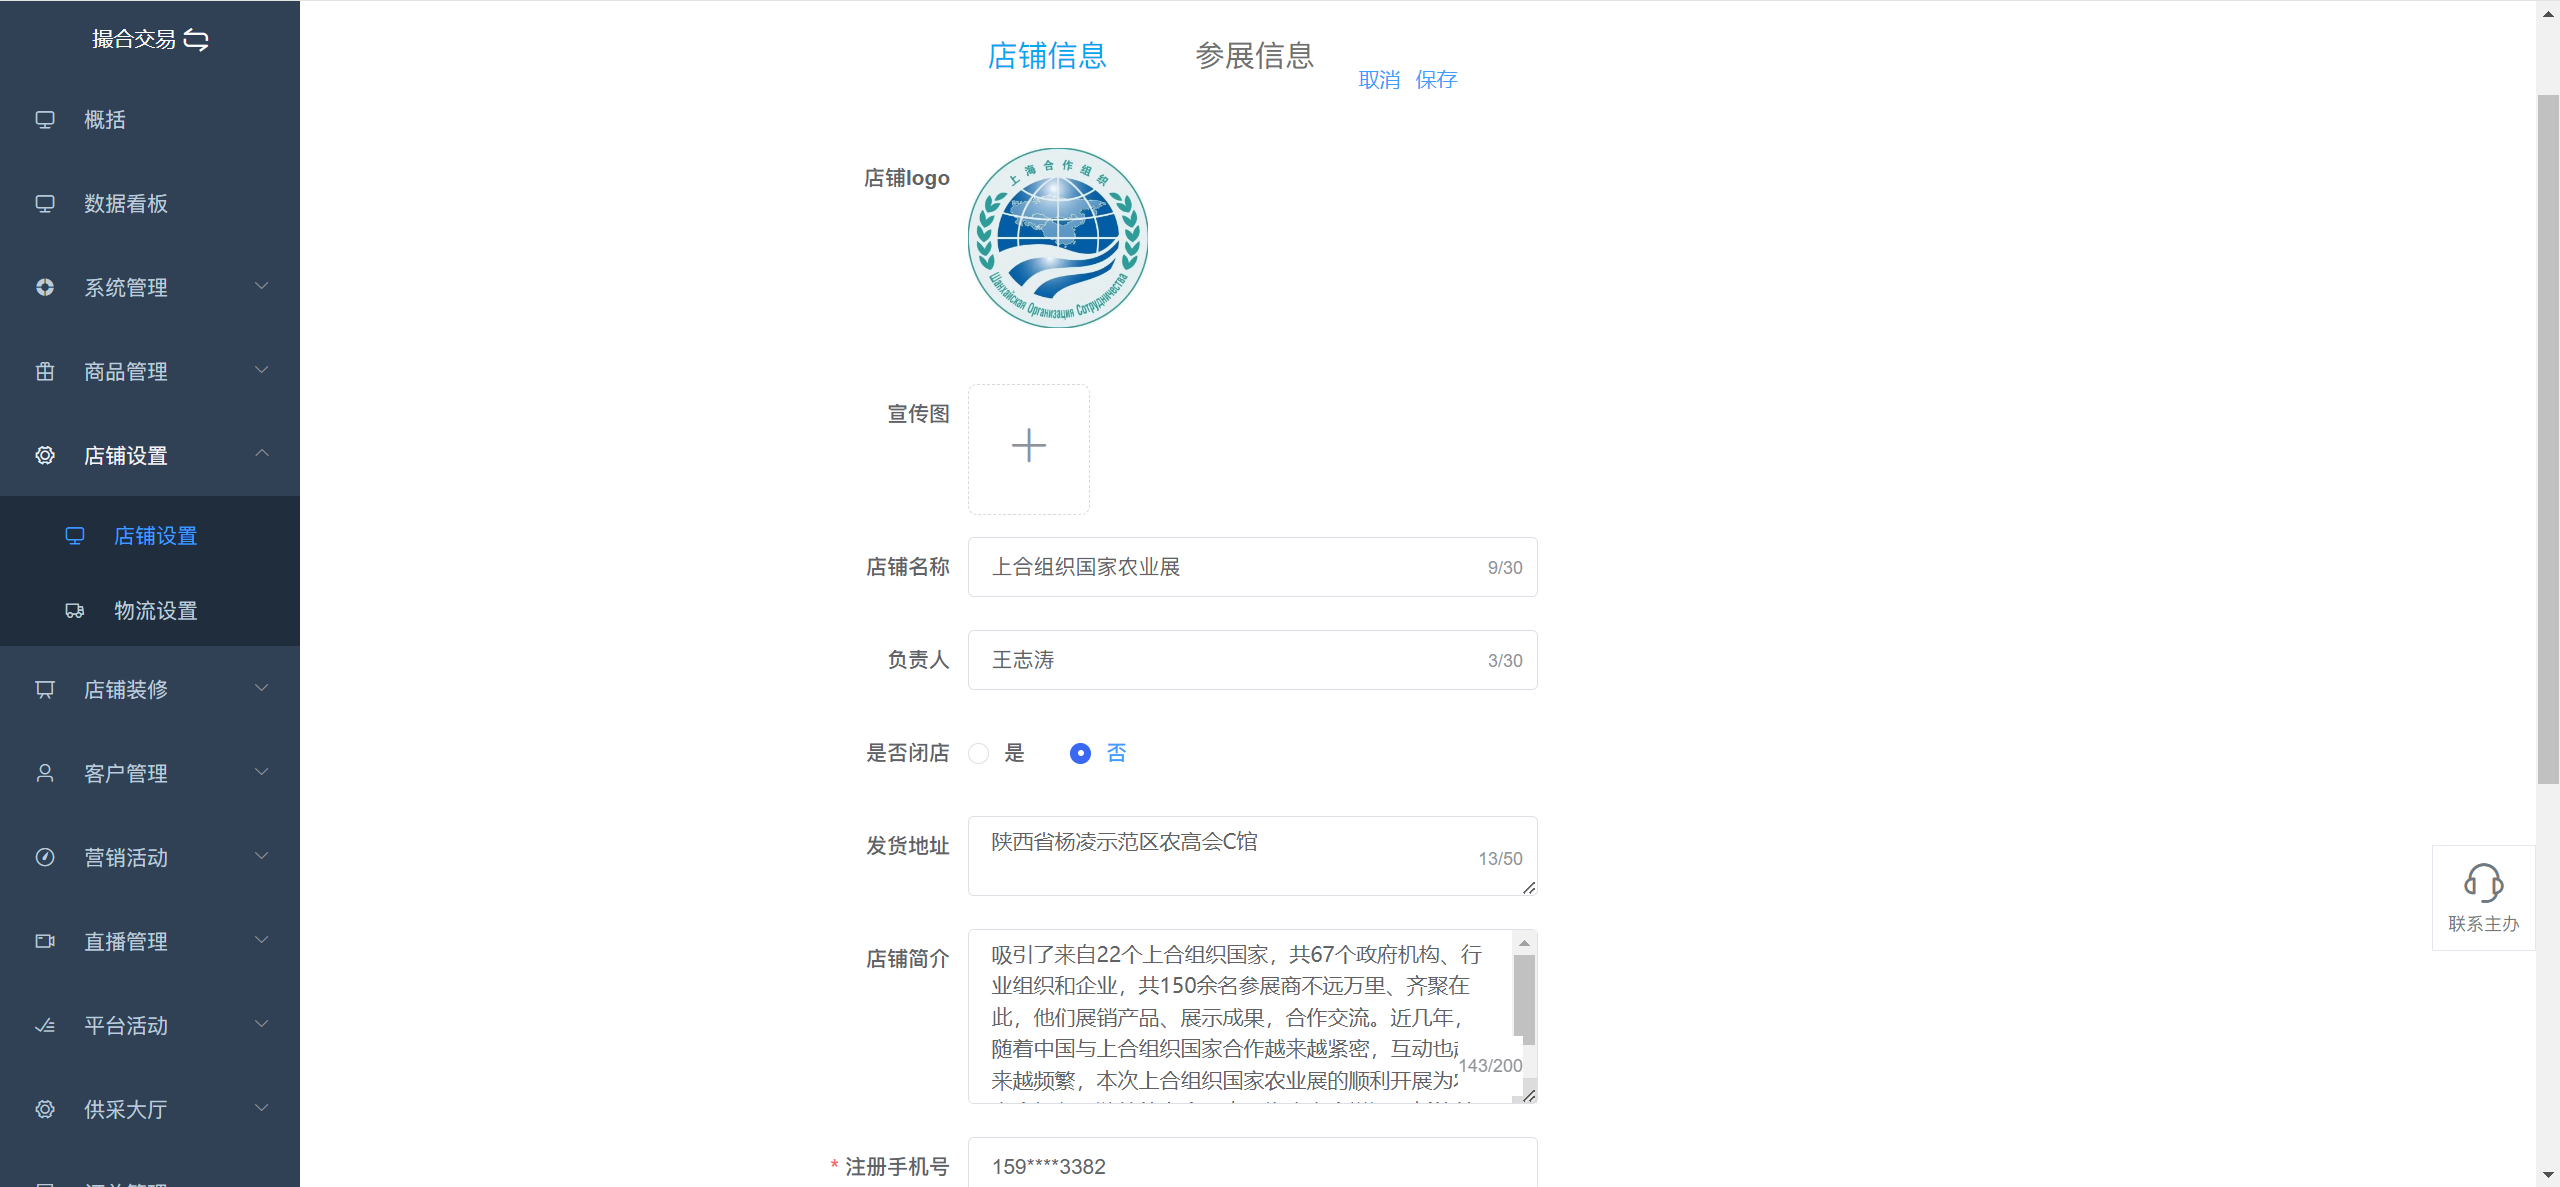Click the swap arrows icon beside 撮合交易

[x=197, y=40]
